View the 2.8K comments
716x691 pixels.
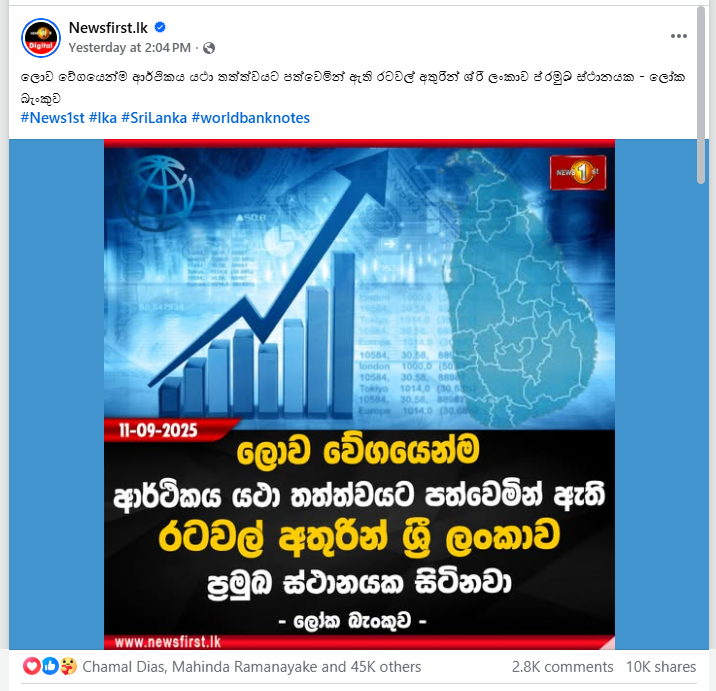[562, 667]
